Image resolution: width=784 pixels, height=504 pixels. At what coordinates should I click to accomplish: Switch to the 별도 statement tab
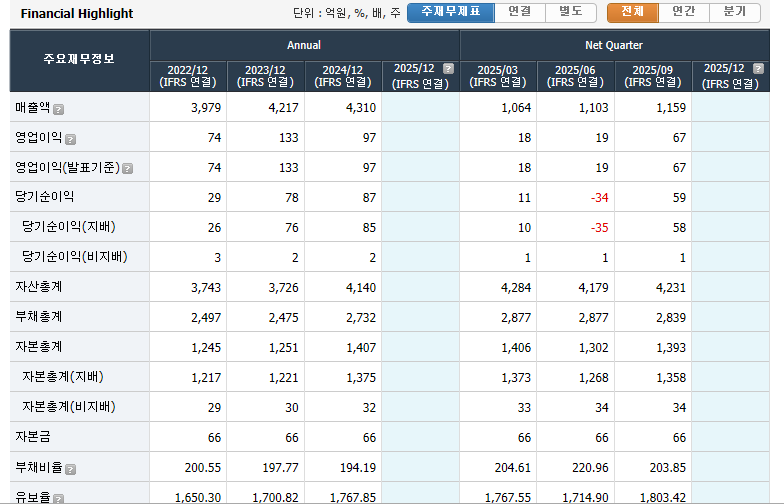click(571, 12)
